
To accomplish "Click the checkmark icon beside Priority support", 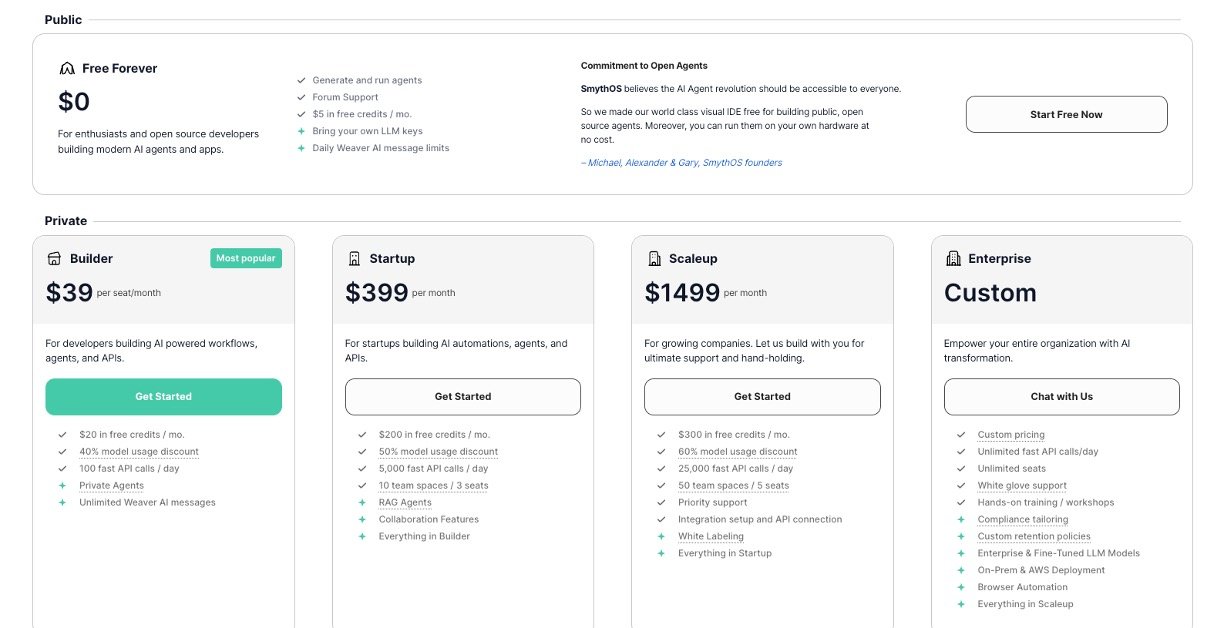I will click(661, 503).
